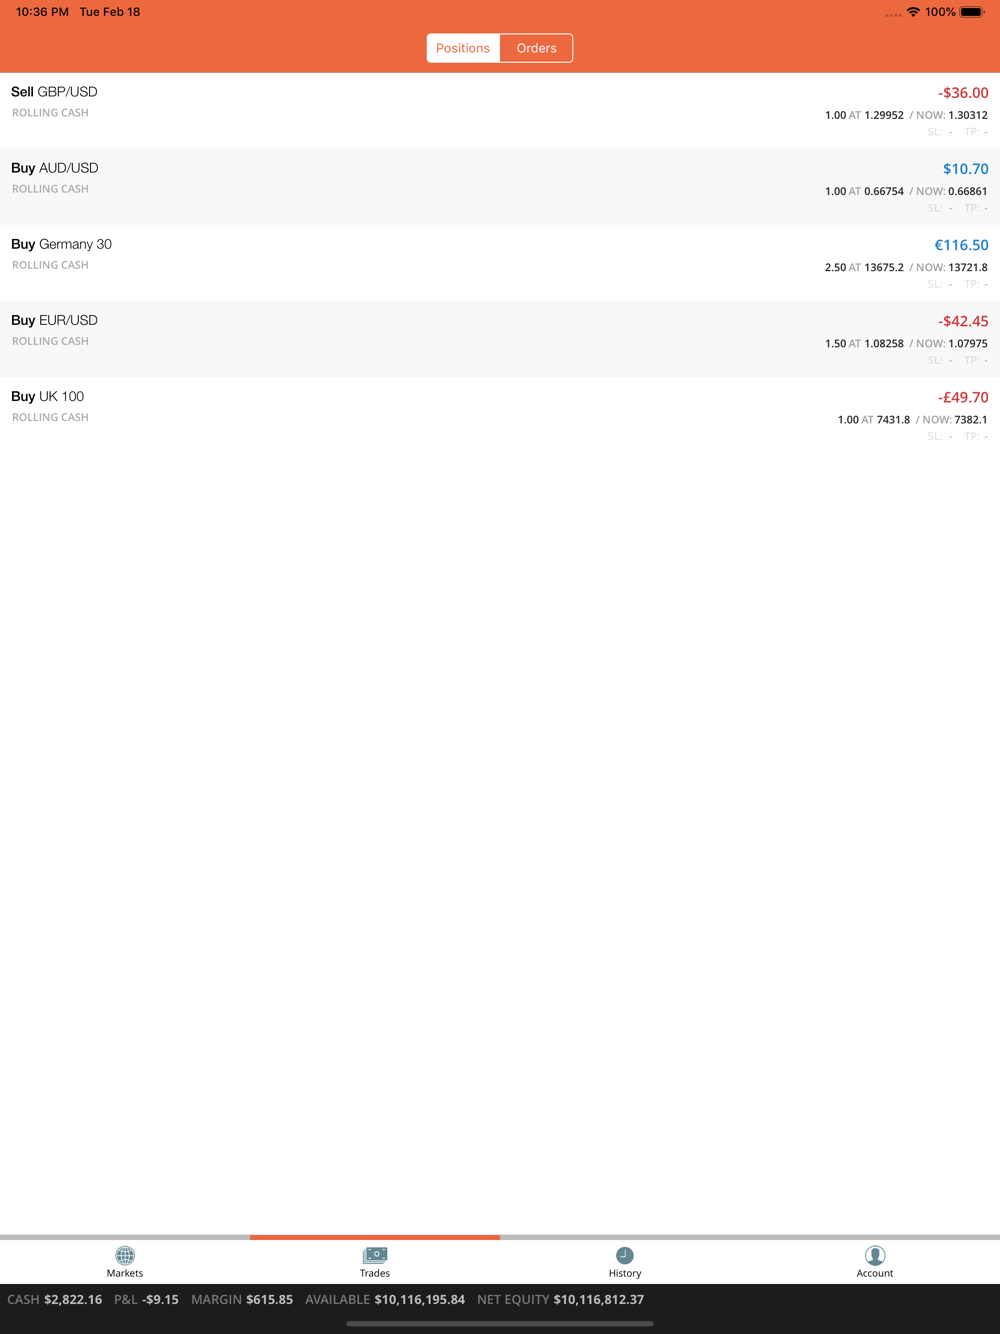The height and width of the screenshot is (1334, 1000).
Task: Open the Buy AUD/USD position row
Action: point(500,187)
